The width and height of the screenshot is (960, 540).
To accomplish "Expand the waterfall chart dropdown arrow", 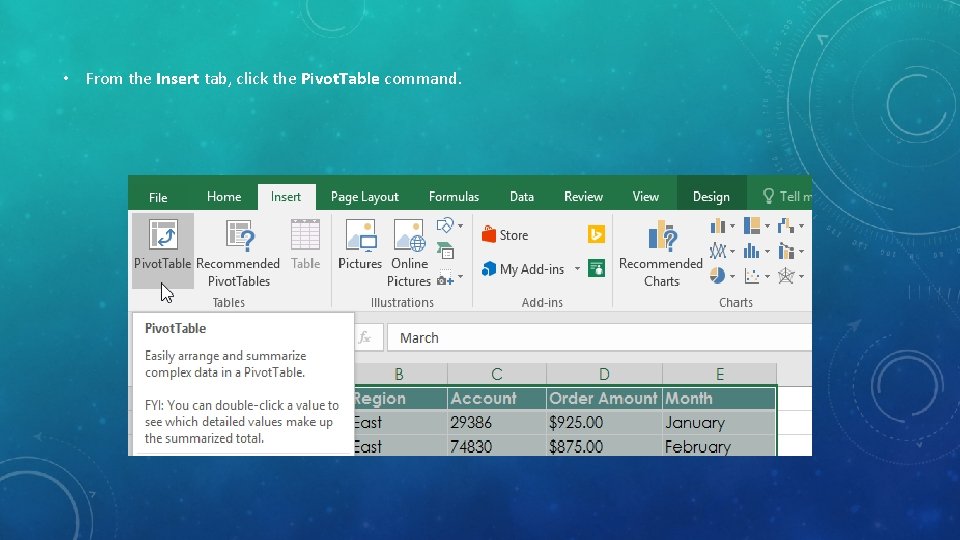I will [801, 226].
